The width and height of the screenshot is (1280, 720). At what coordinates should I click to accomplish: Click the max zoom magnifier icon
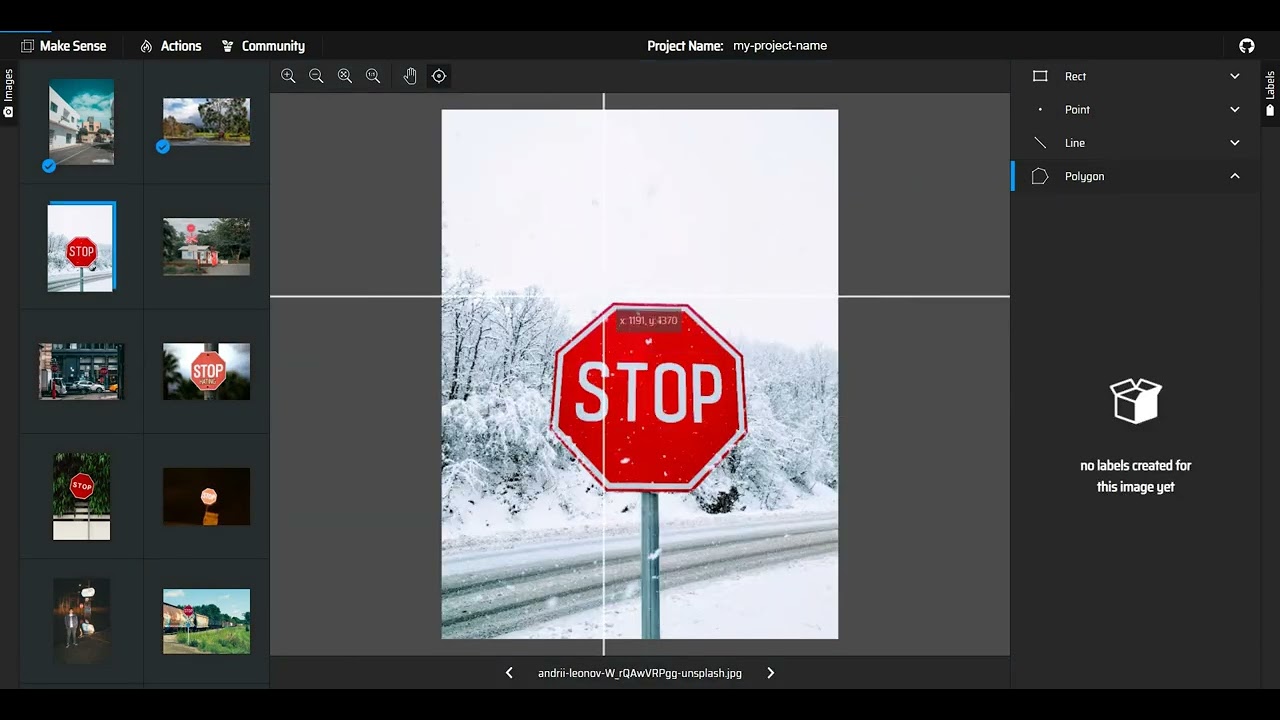click(x=373, y=76)
